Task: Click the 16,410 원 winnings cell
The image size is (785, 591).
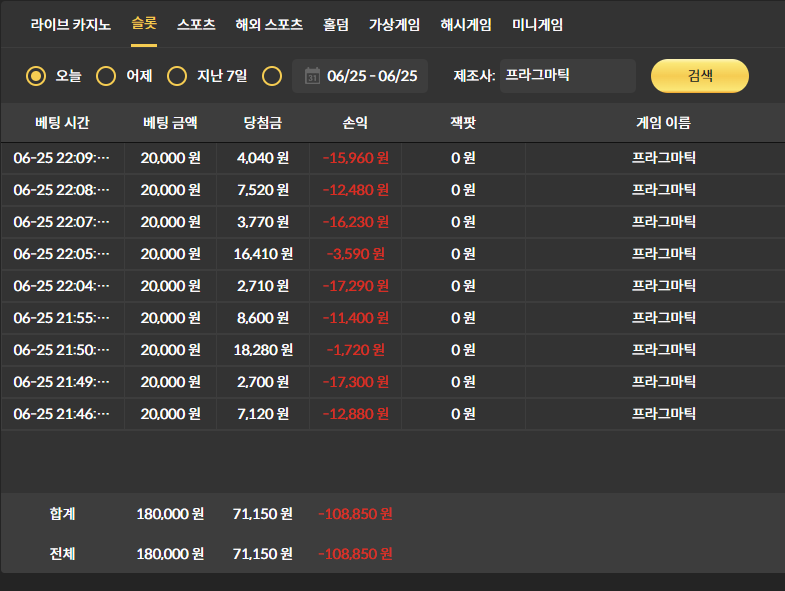Action: pyautogui.click(x=263, y=254)
